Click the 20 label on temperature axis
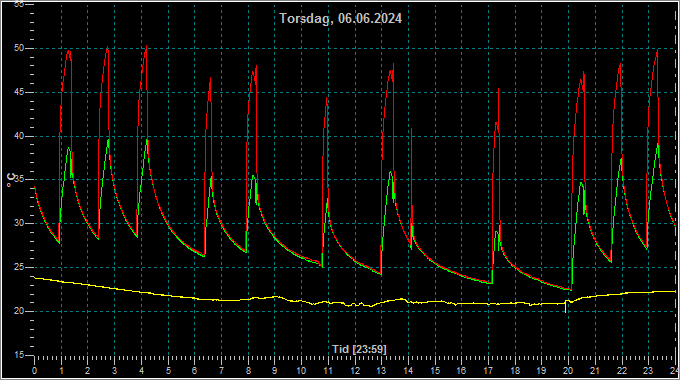680x380 pixels. (19, 311)
